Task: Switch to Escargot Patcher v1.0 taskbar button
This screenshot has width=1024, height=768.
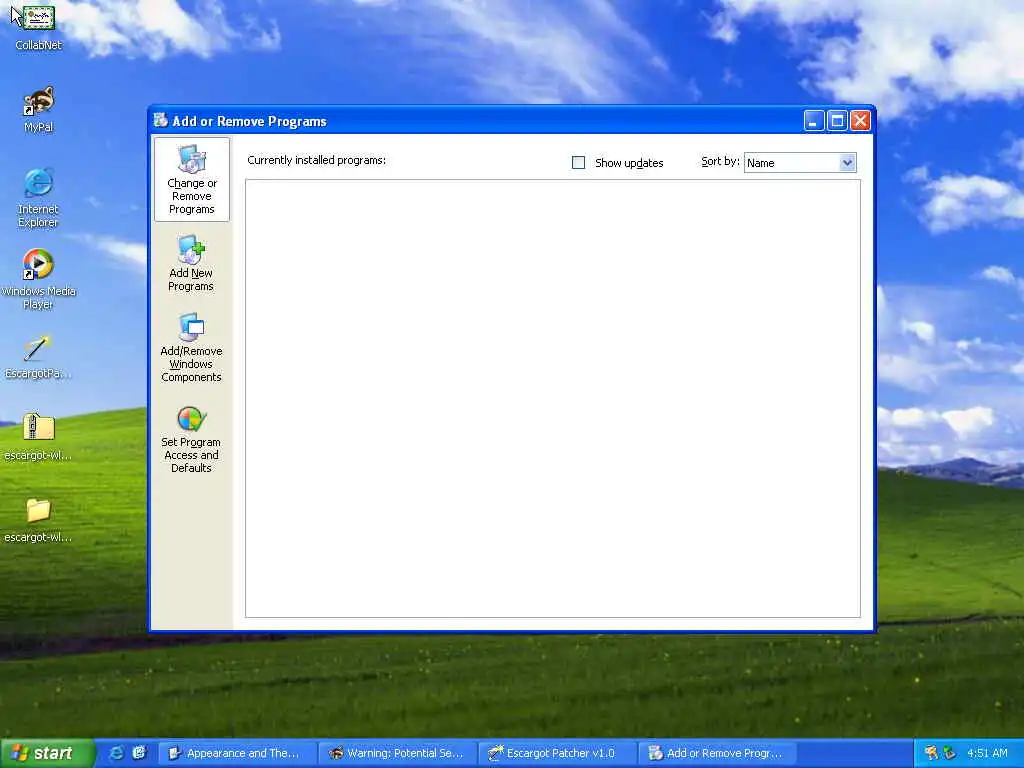Action: click(558, 753)
